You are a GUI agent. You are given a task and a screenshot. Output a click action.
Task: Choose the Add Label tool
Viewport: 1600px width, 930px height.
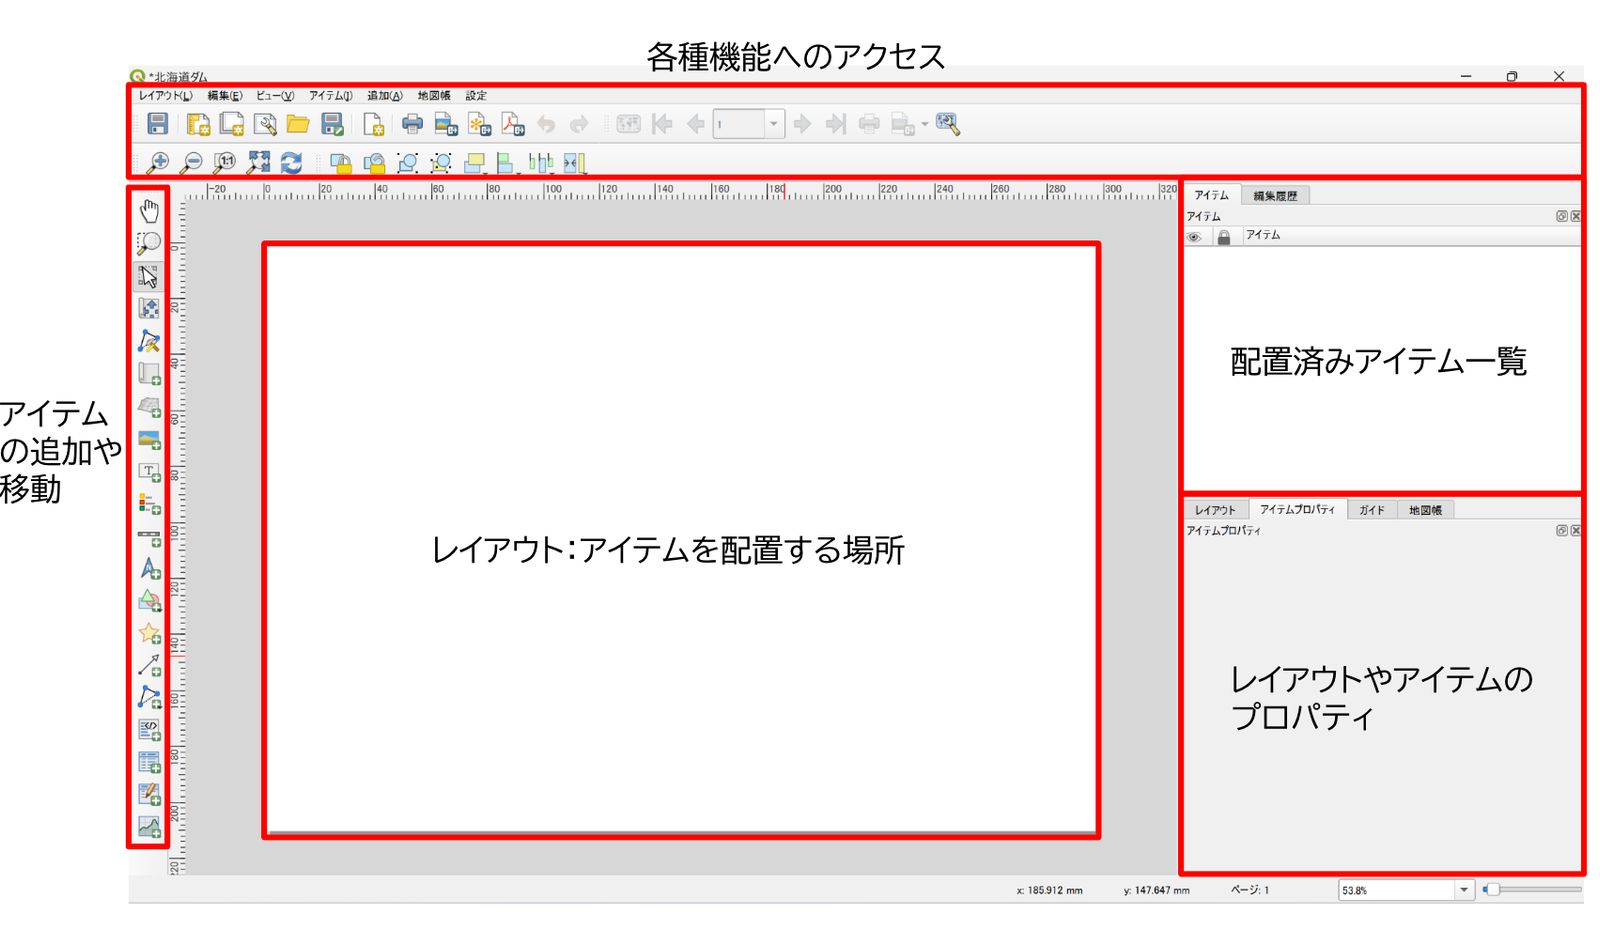click(149, 471)
